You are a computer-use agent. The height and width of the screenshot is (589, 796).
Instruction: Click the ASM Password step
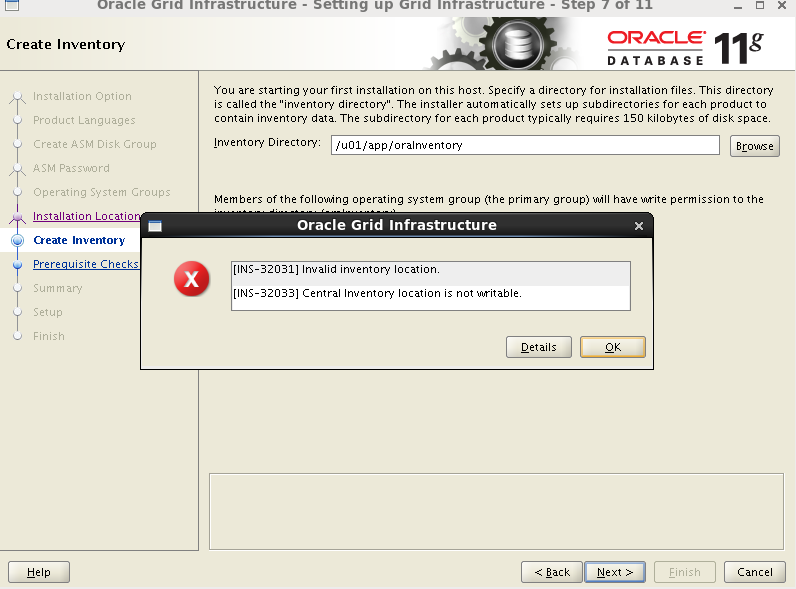point(71,168)
